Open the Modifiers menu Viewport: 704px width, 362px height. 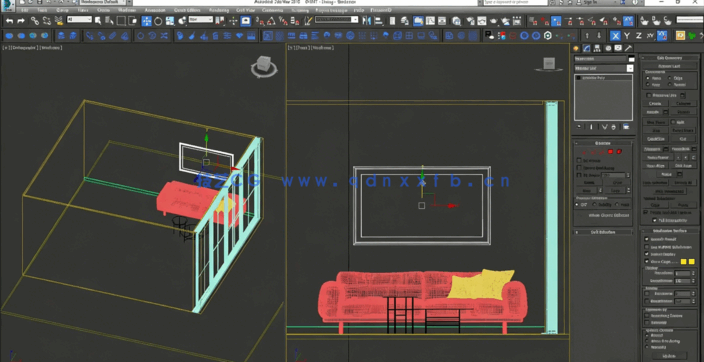click(127, 10)
